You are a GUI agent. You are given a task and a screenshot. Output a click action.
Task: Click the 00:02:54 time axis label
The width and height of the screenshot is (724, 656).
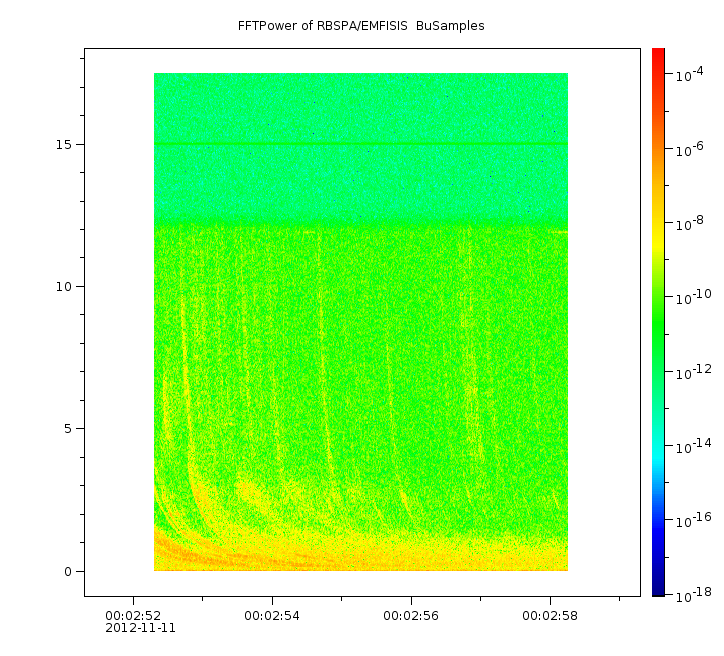272,616
